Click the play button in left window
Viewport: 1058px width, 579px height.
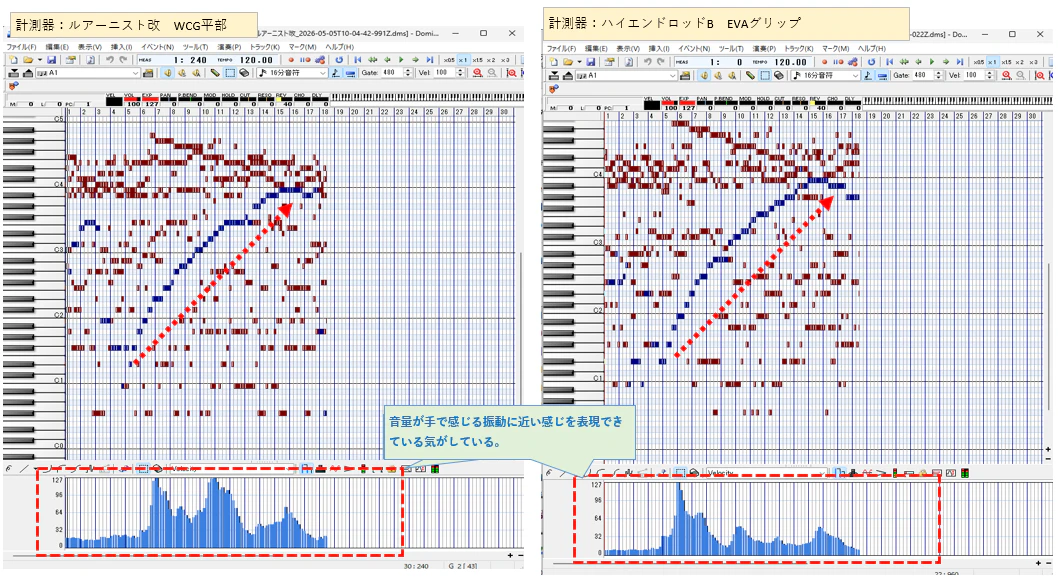(x=401, y=59)
